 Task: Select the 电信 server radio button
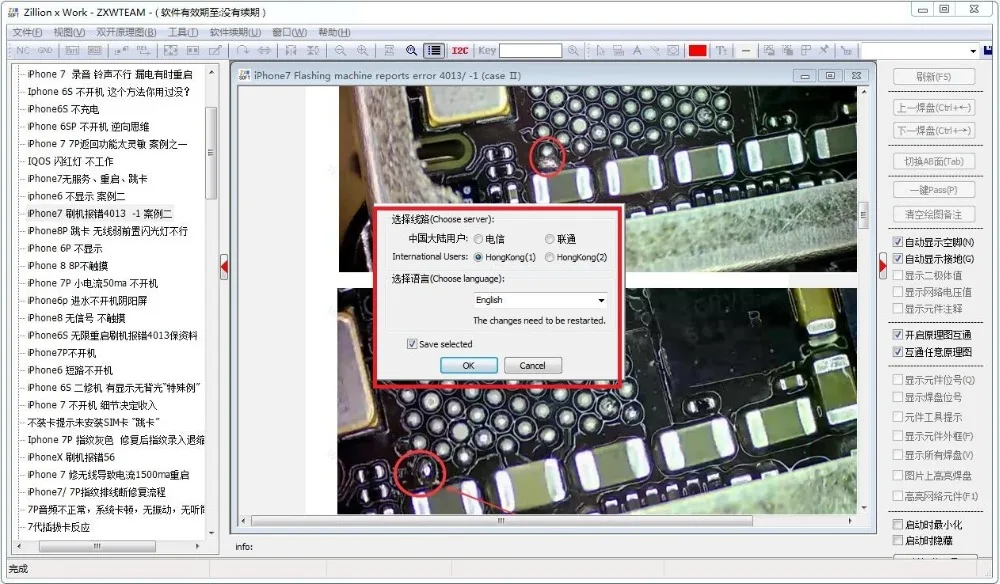[478, 239]
